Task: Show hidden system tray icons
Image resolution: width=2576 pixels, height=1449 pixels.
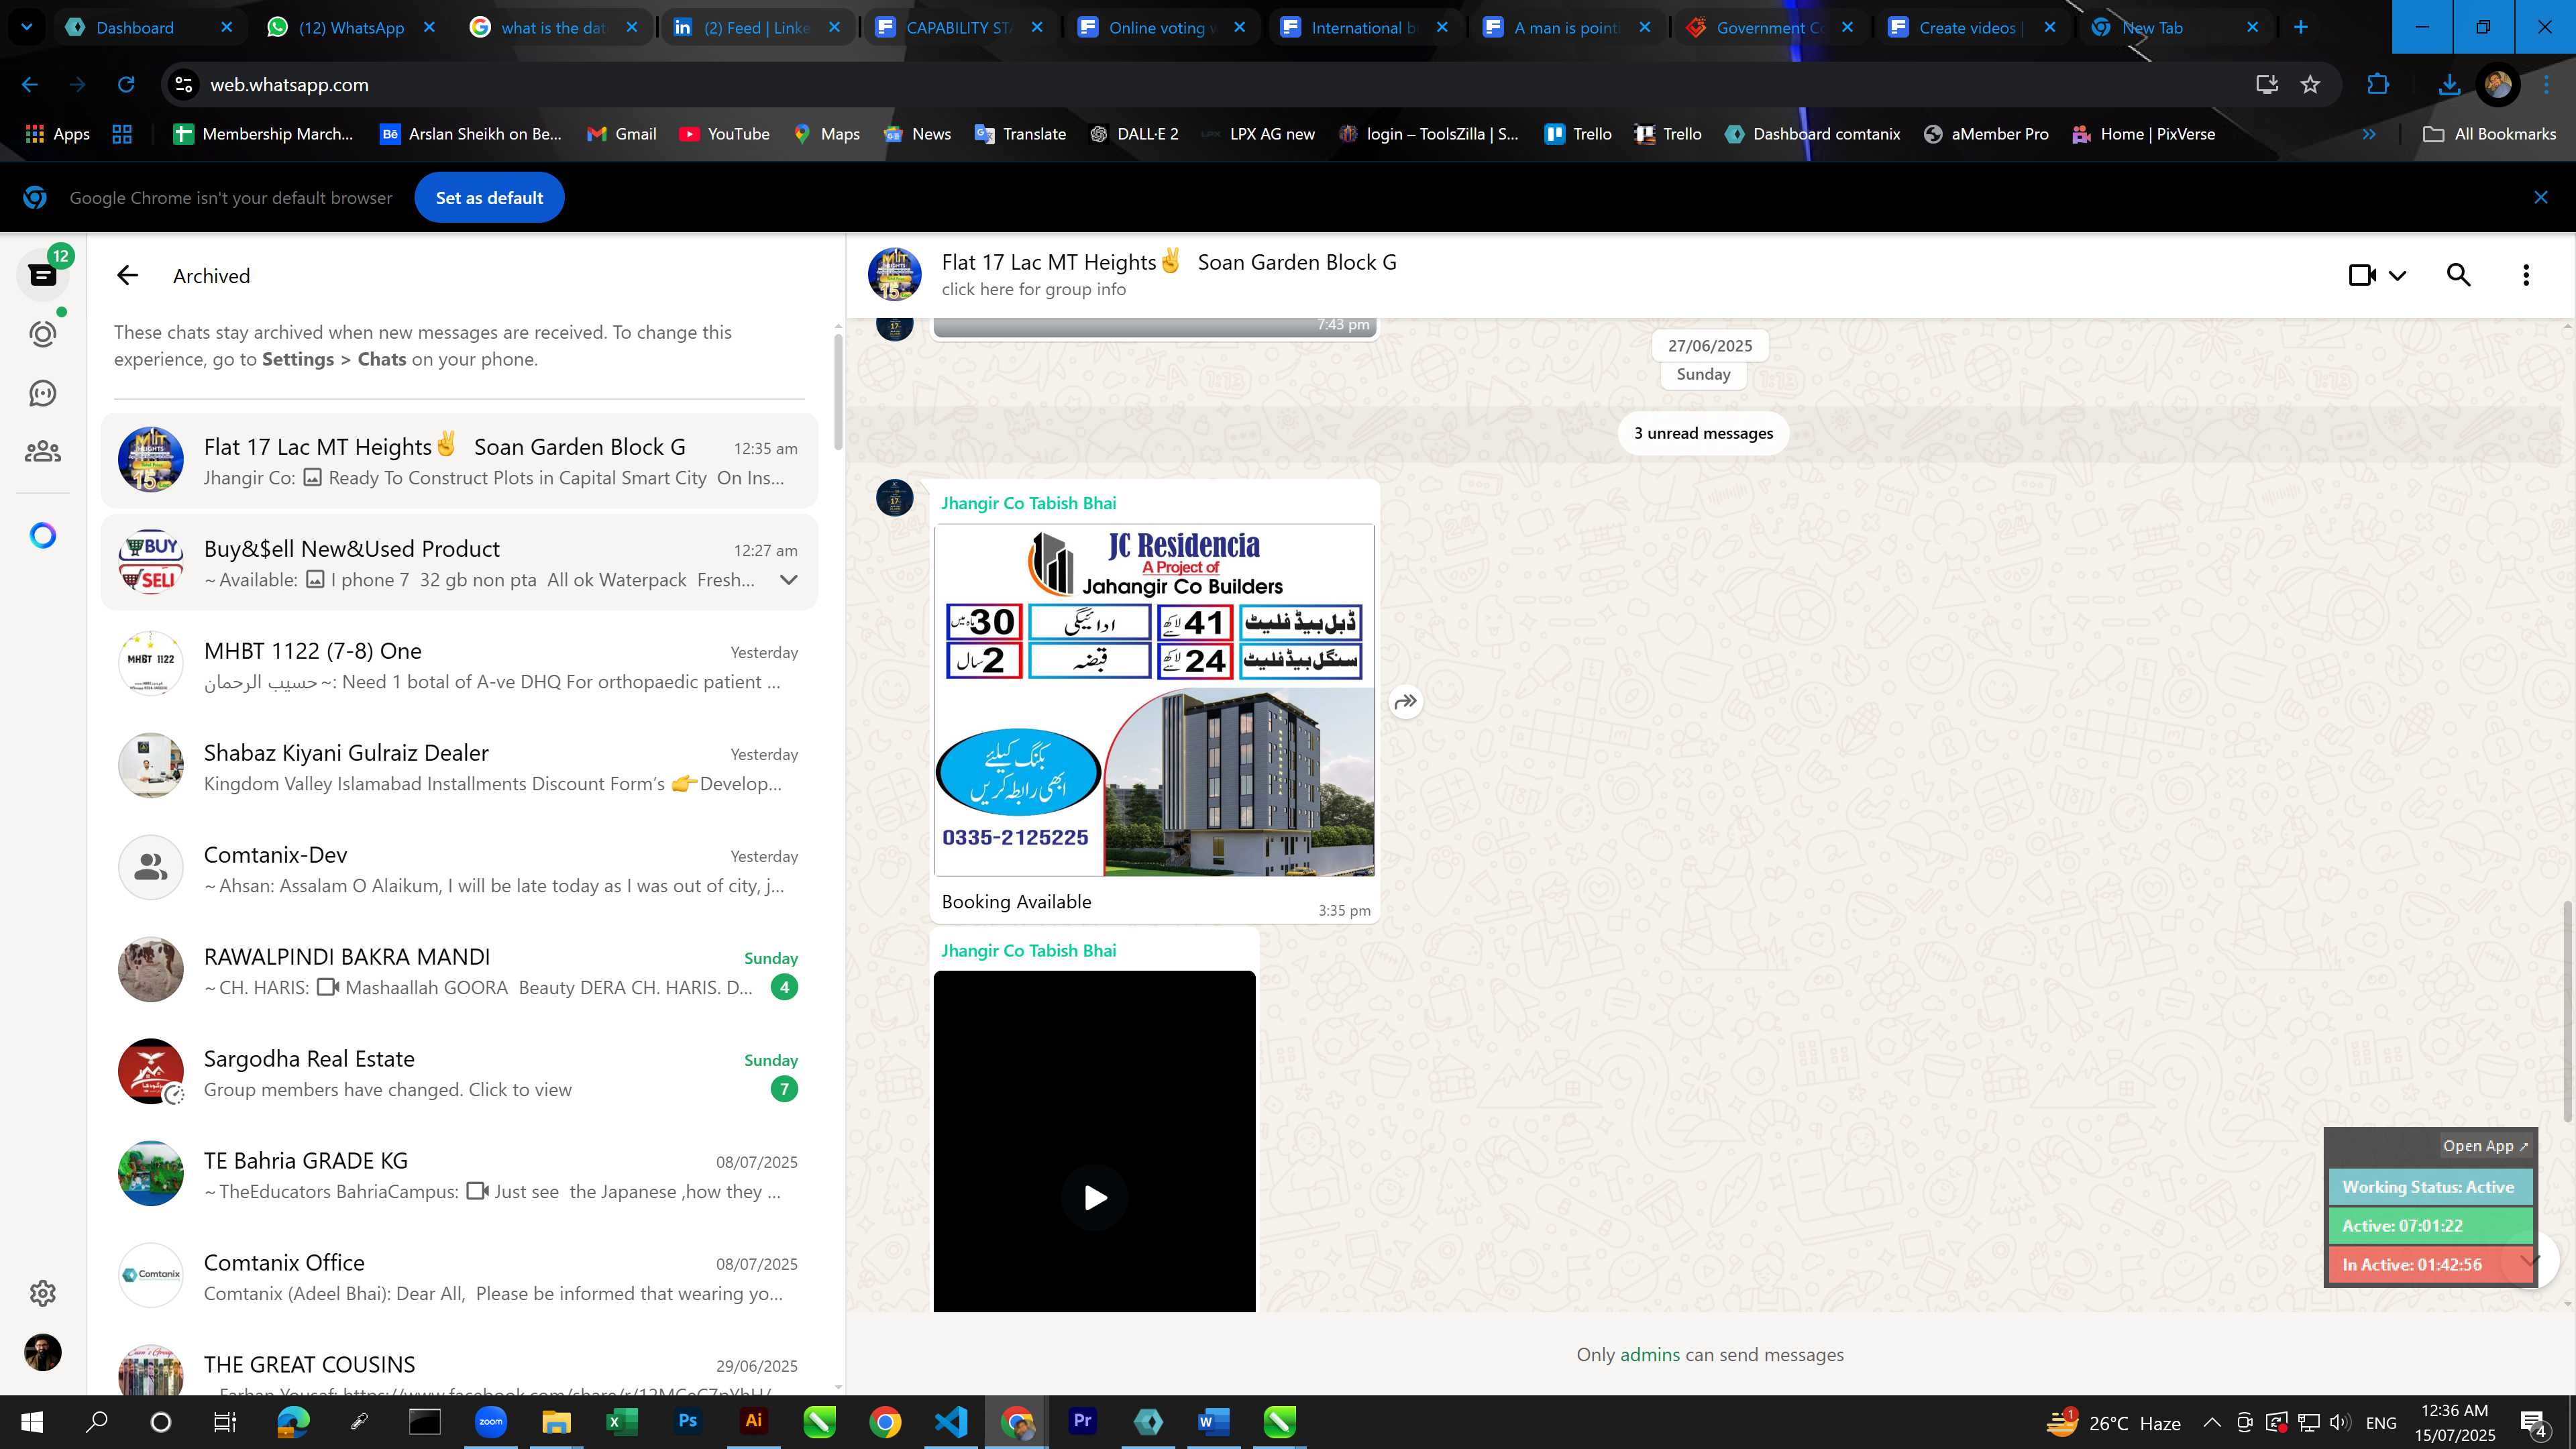Action: 2212,1422
